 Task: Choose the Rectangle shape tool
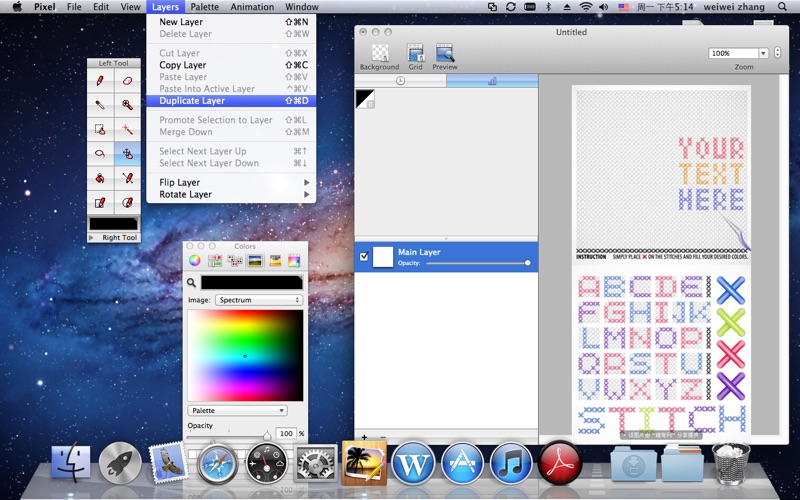tap(101, 203)
